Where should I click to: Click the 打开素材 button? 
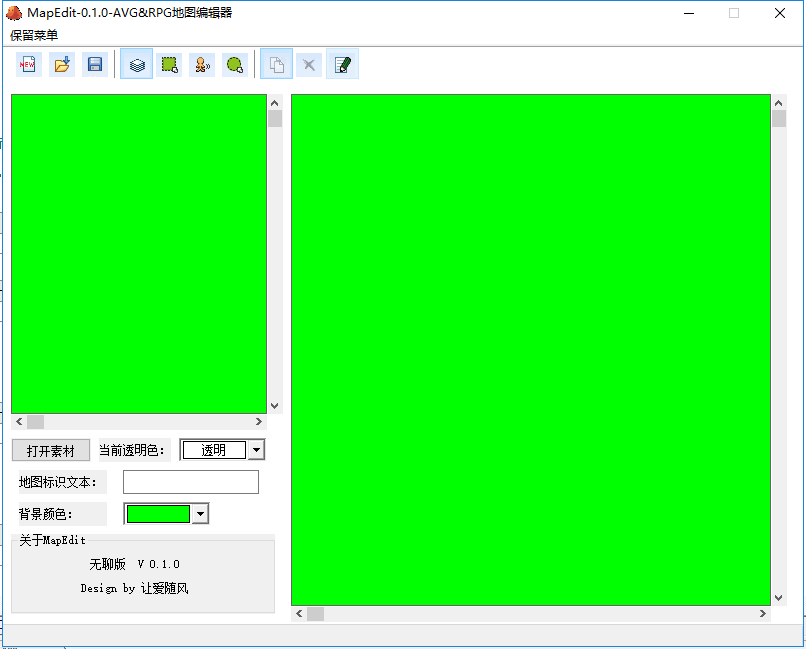click(x=51, y=451)
